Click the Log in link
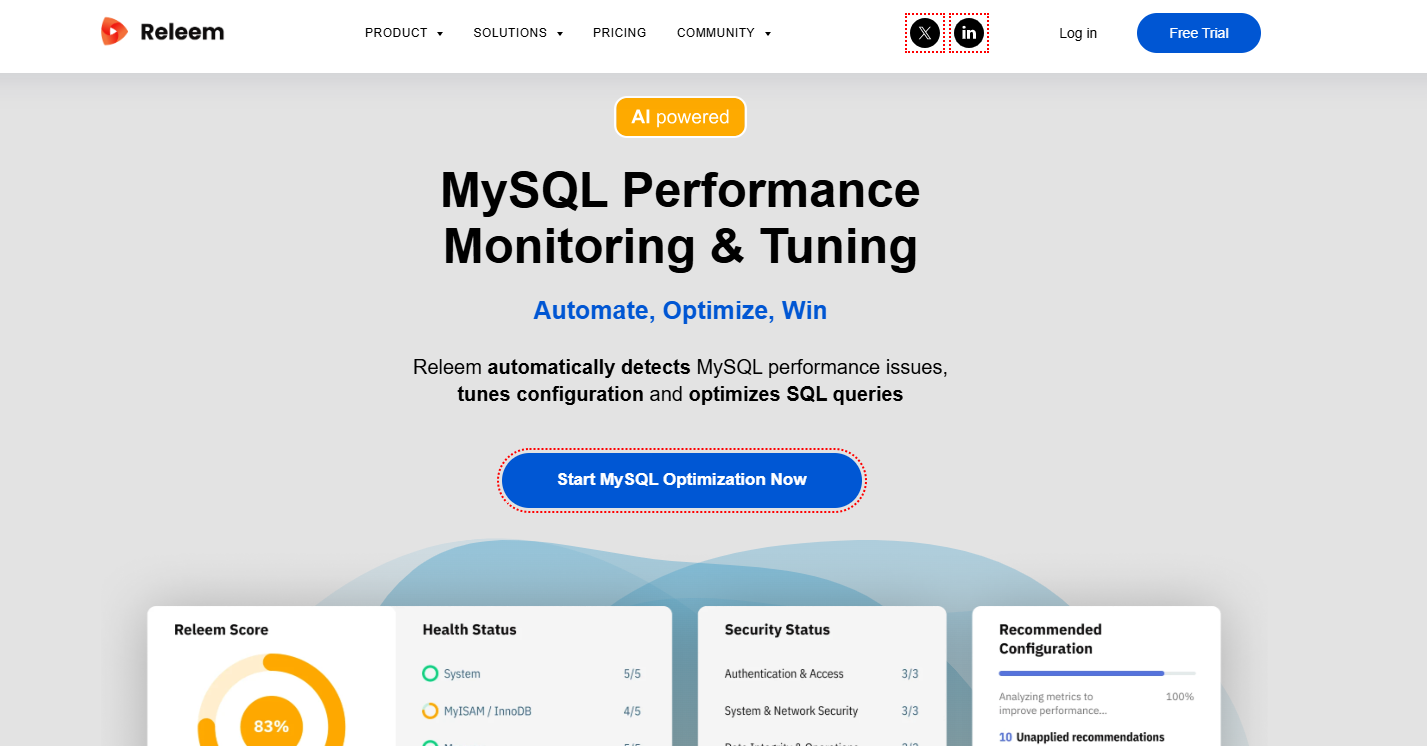1427x746 pixels. (x=1078, y=33)
